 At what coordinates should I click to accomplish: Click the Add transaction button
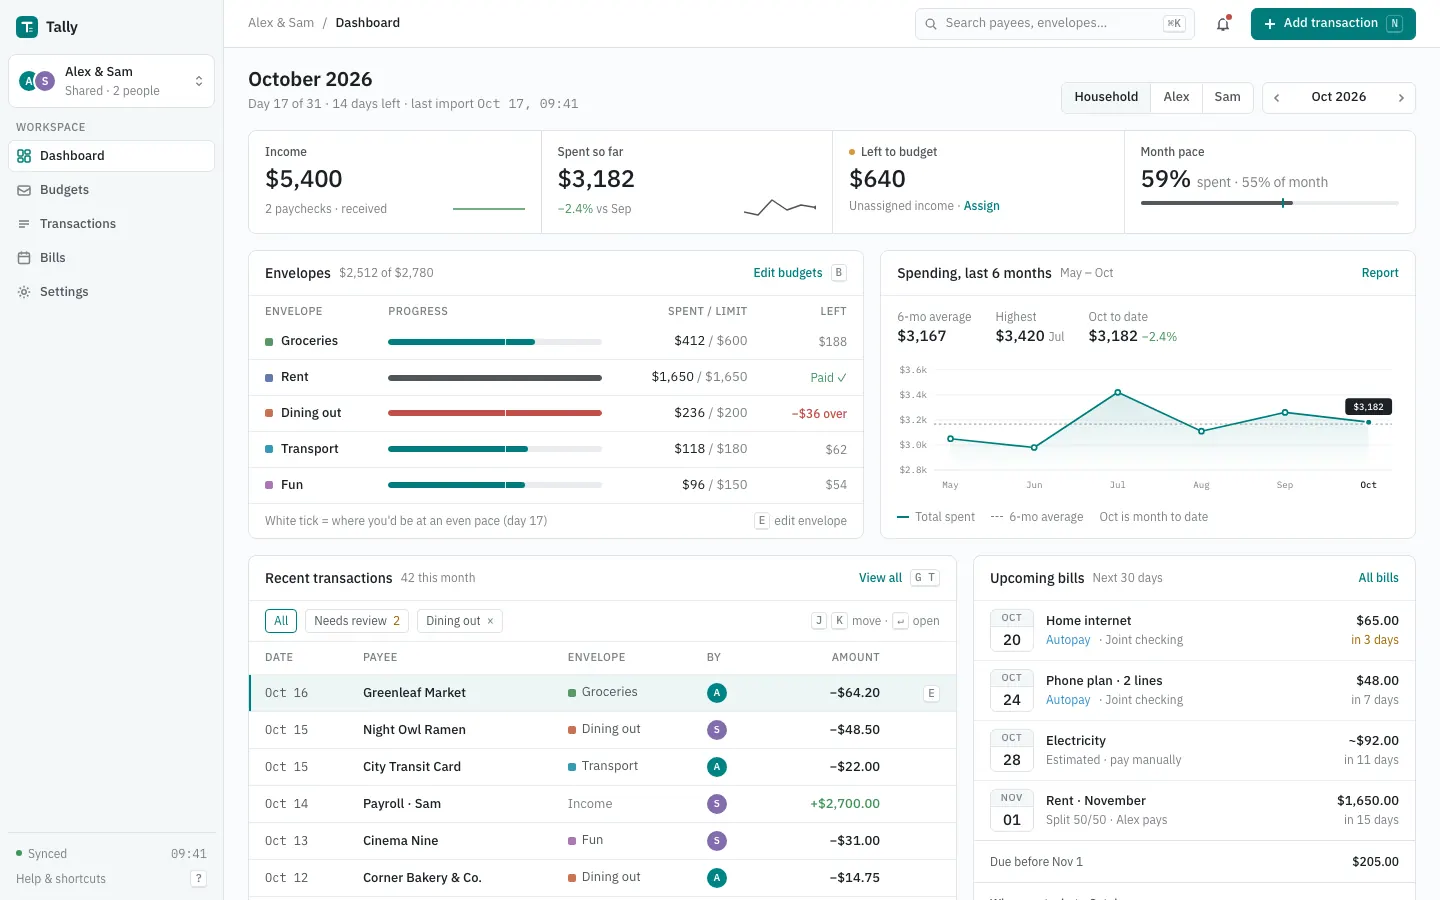click(x=1333, y=24)
